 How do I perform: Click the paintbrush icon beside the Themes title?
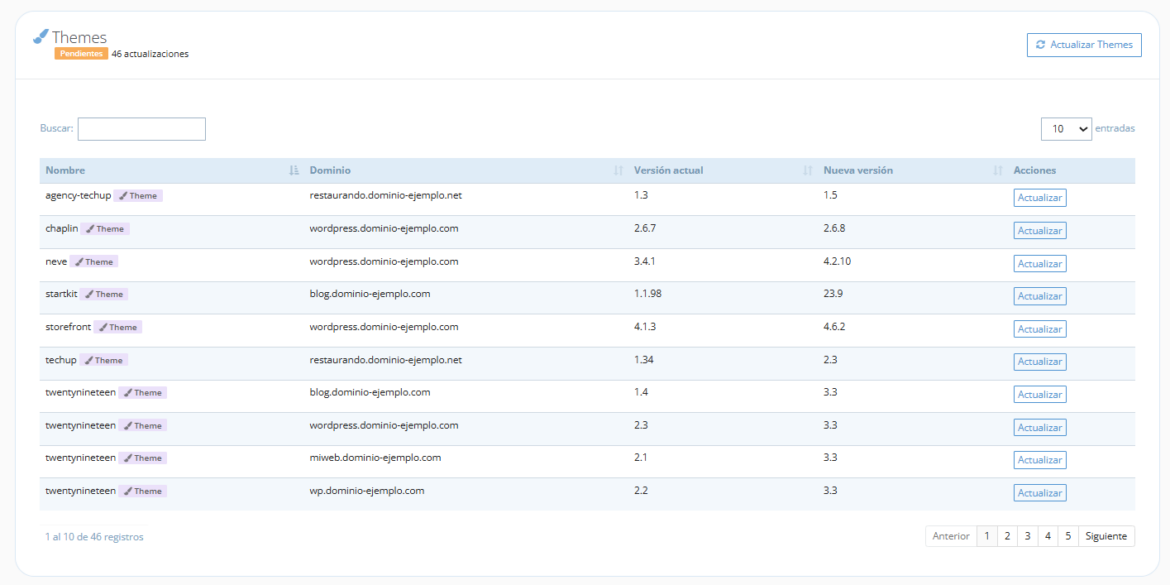(x=40, y=36)
